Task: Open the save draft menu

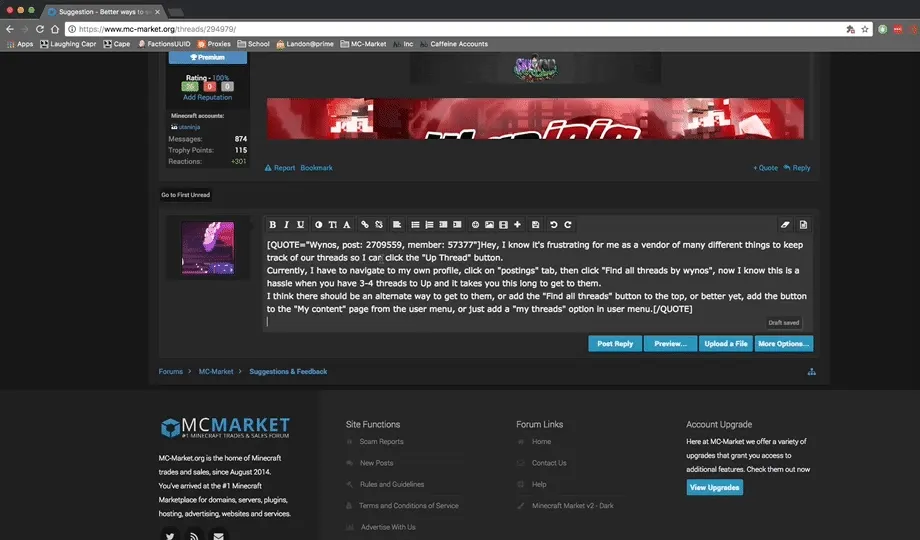Action: coord(536,225)
